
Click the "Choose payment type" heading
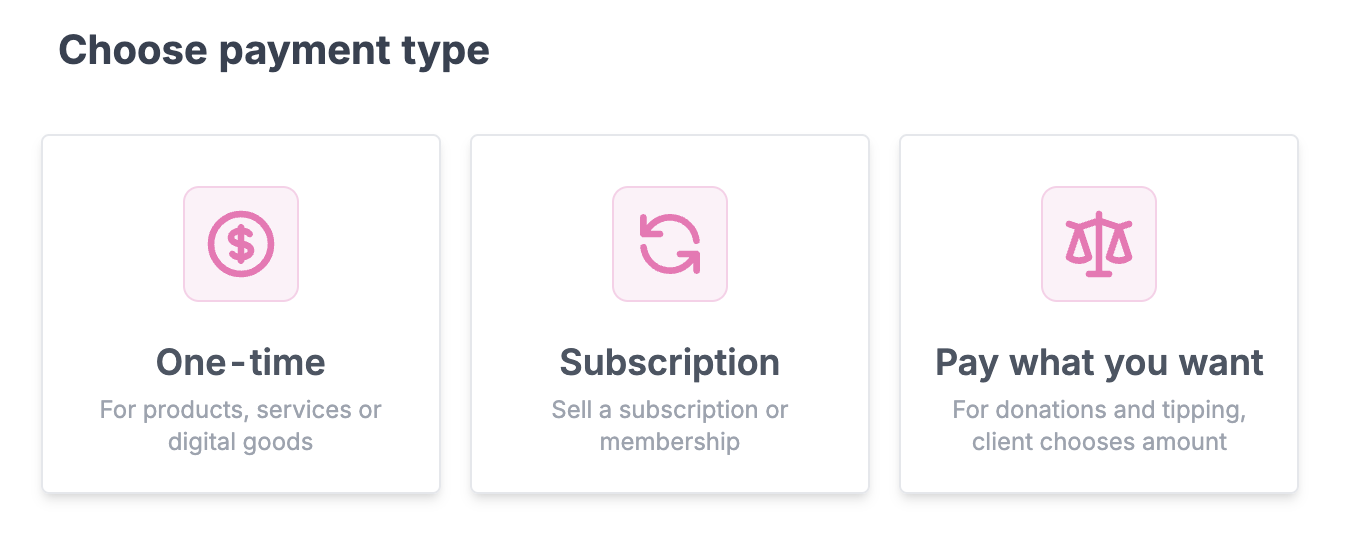point(274,50)
